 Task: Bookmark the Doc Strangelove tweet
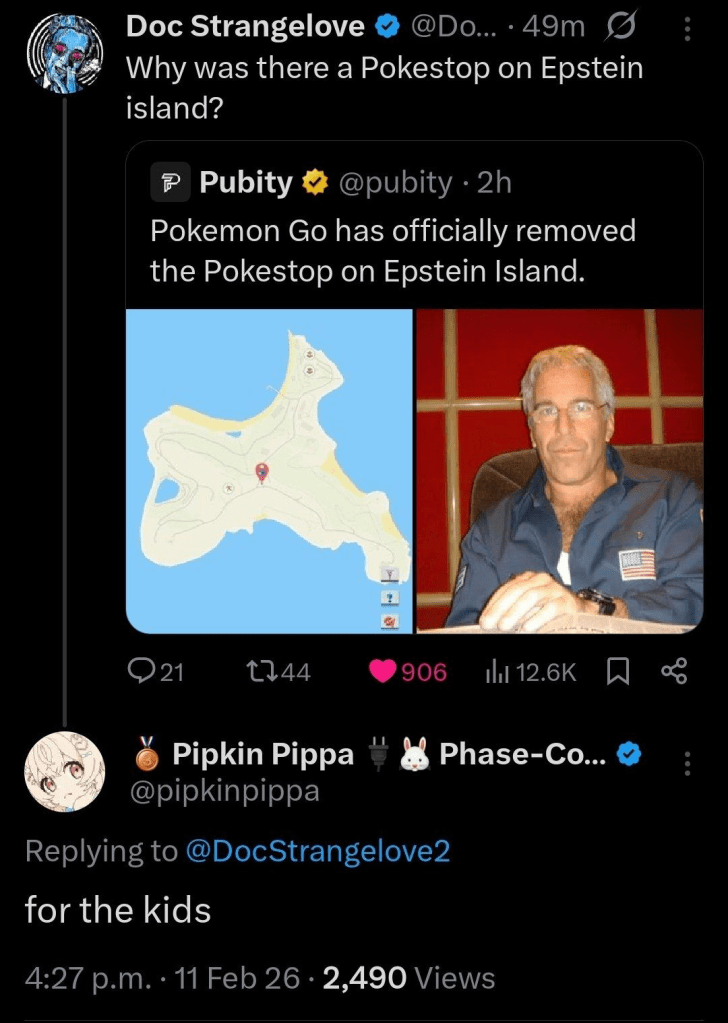(x=616, y=673)
